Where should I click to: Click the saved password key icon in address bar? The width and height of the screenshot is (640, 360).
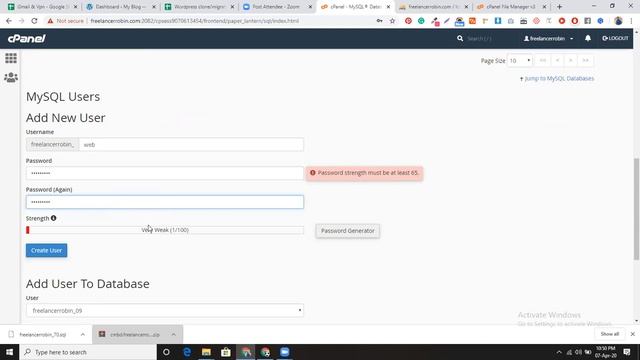[380, 21]
